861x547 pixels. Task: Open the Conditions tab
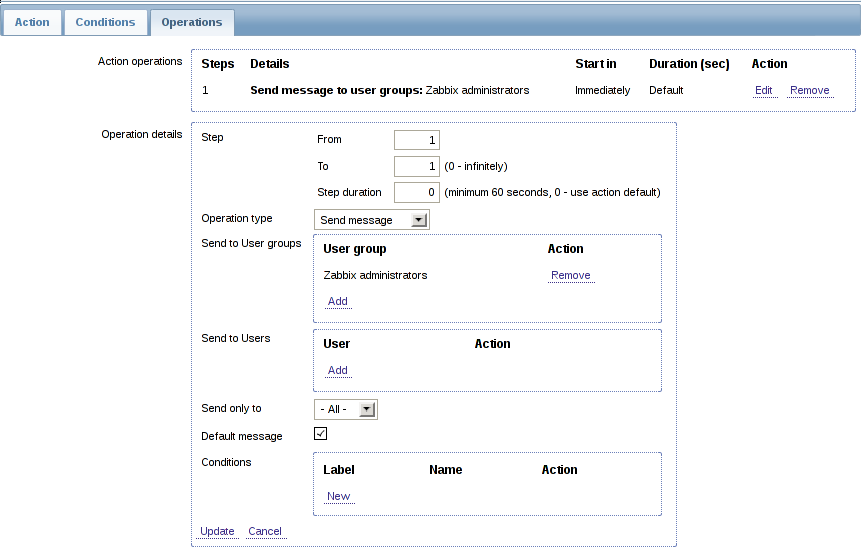point(105,22)
